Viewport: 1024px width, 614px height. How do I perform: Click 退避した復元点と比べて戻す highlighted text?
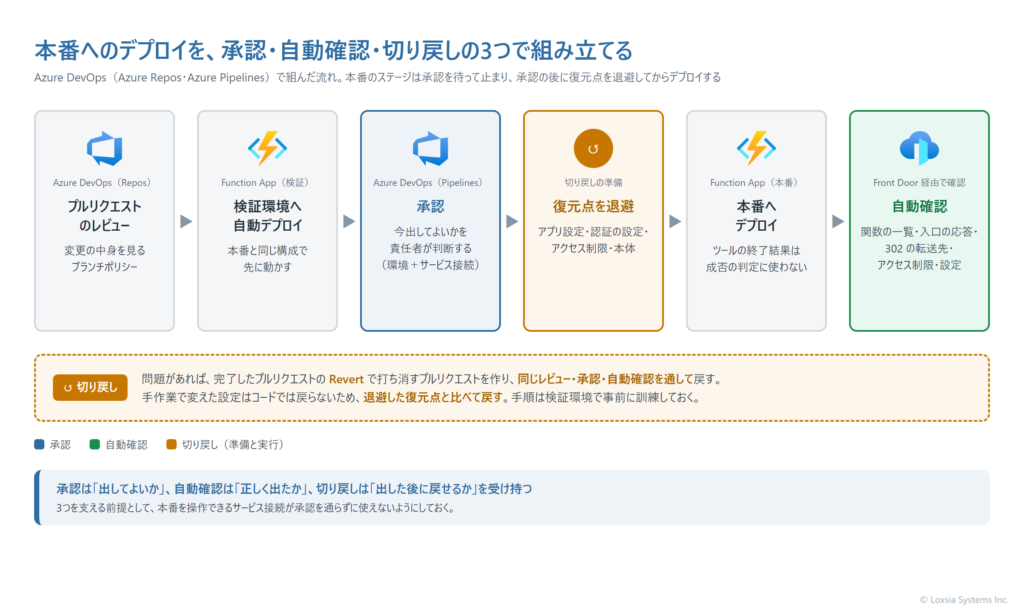[433, 397]
